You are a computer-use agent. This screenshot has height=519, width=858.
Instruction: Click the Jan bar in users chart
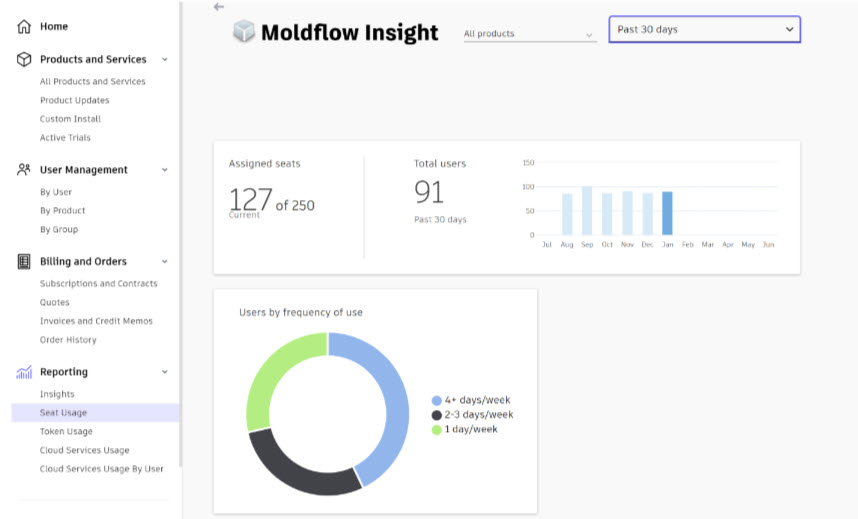(x=667, y=213)
